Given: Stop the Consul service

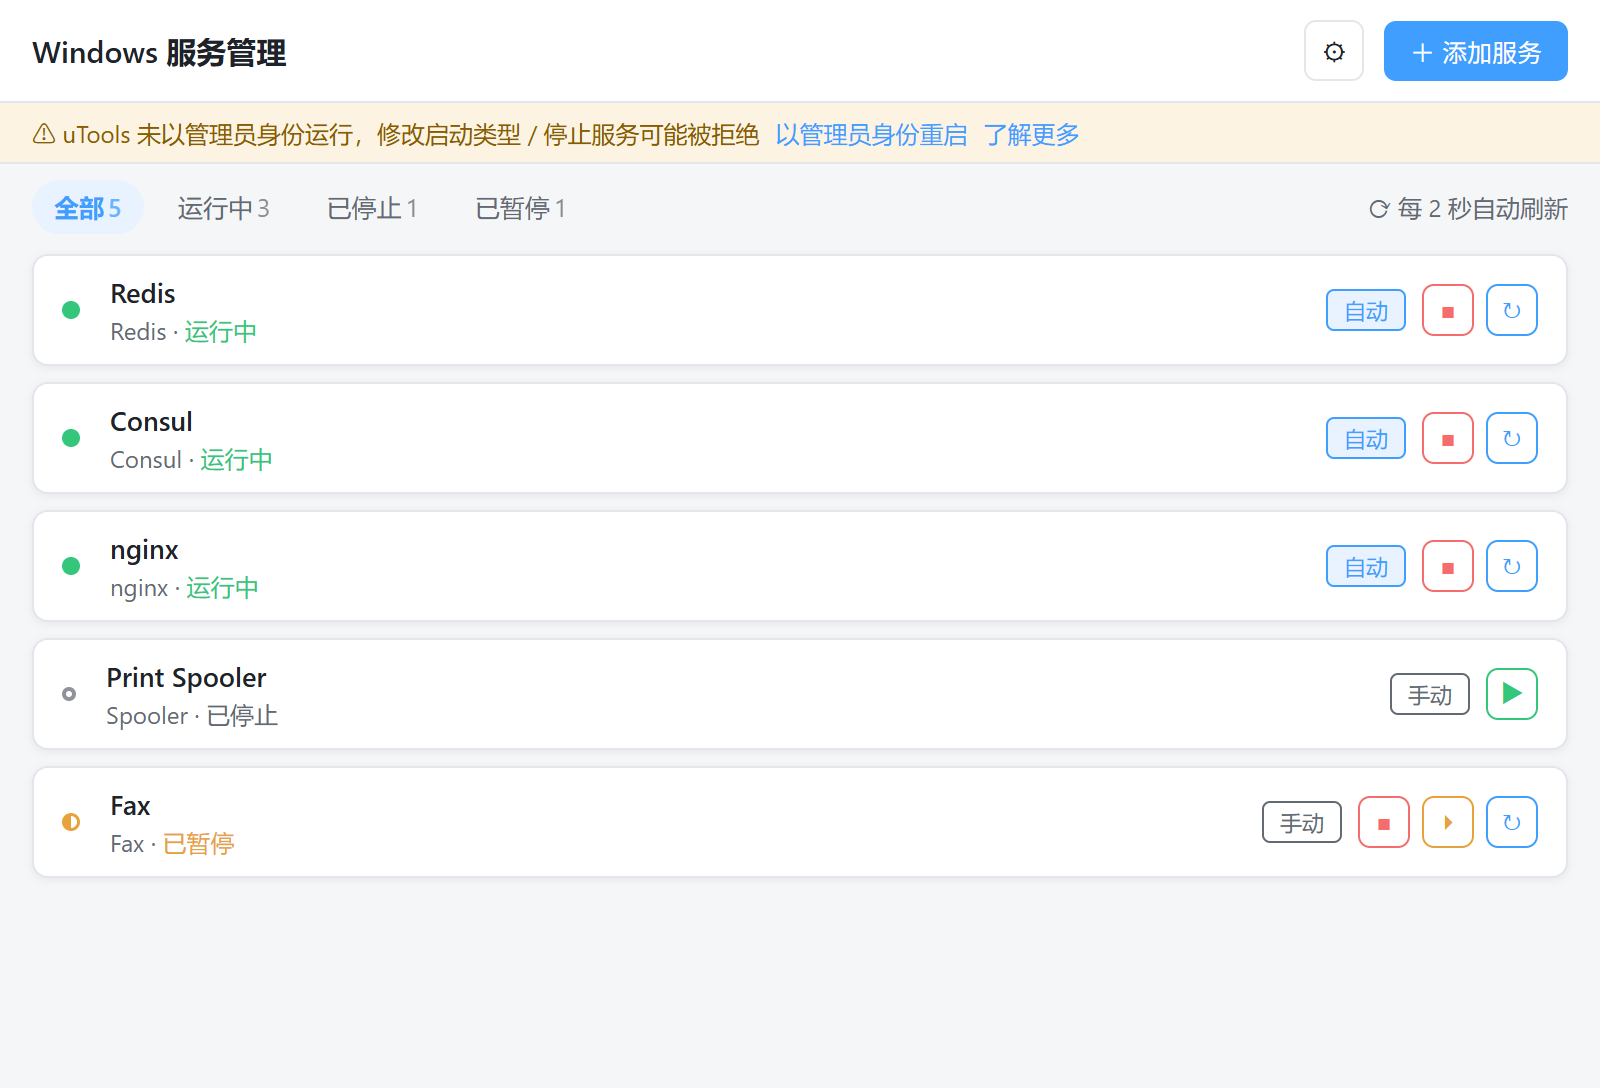Looking at the screenshot, I should pyautogui.click(x=1448, y=438).
